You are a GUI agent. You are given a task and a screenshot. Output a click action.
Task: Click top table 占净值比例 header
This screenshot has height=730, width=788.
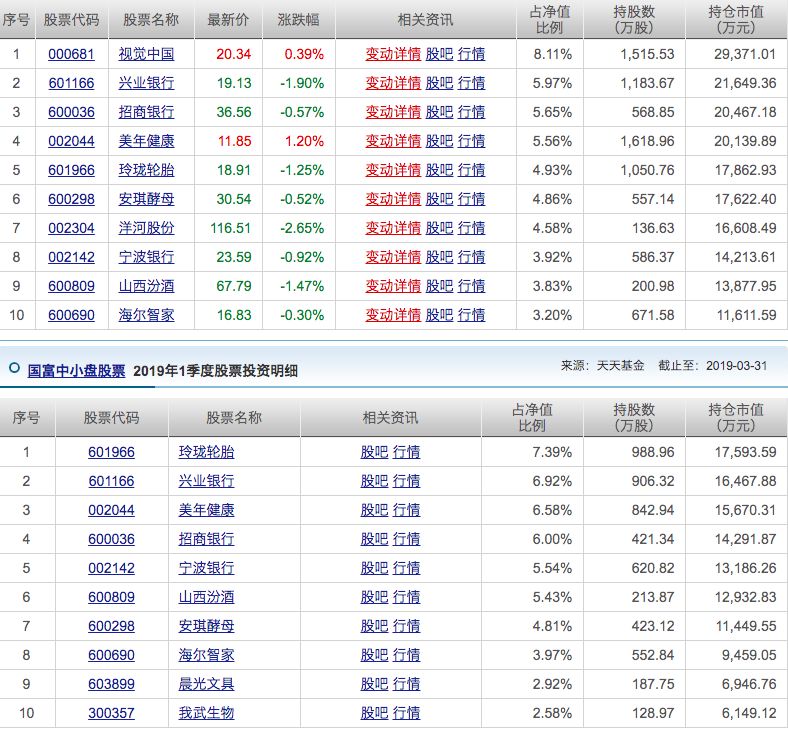click(x=550, y=20)
